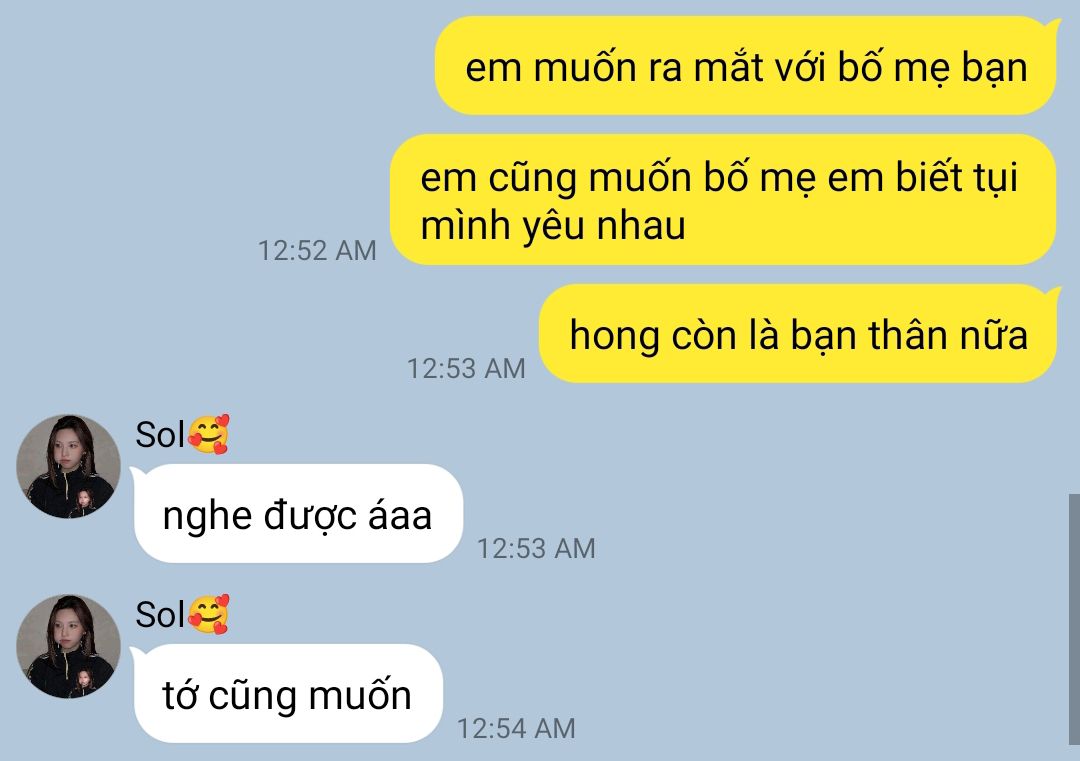Open sender name 'Sol' above 'nghe được áaa'
1080x761 pixels.
(x=160, y=435)
